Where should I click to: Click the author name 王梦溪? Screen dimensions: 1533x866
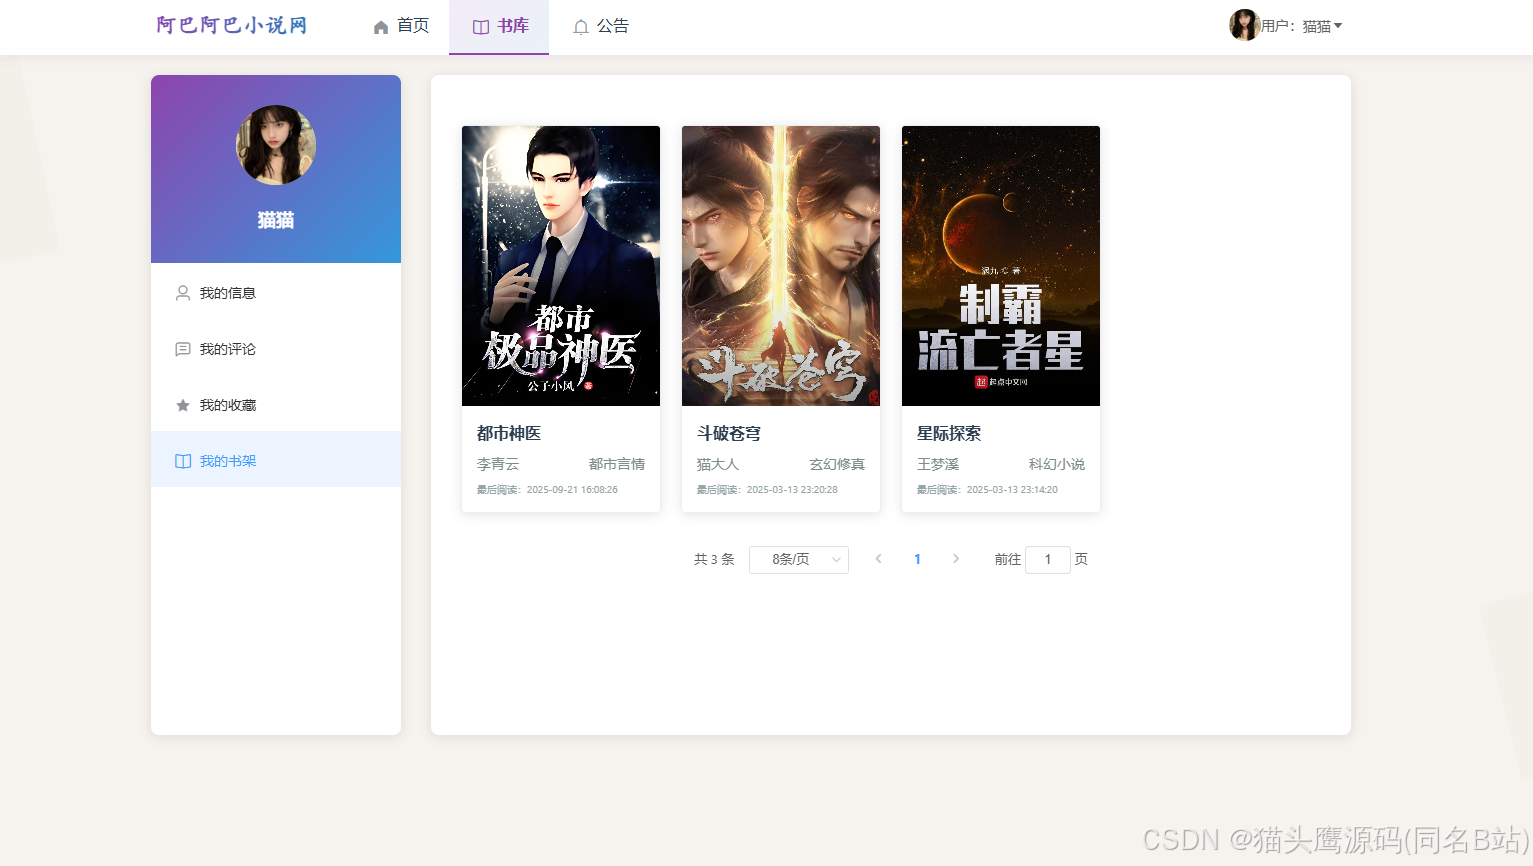click(938, 464)
